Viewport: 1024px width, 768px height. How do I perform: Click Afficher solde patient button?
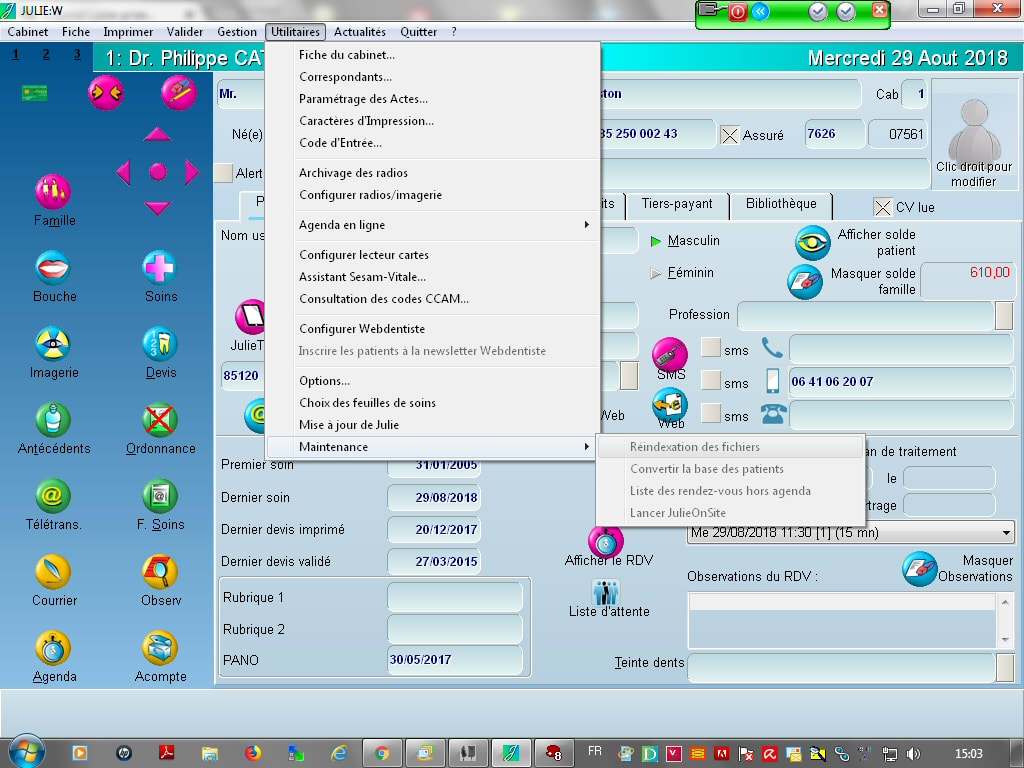[813, 243]
